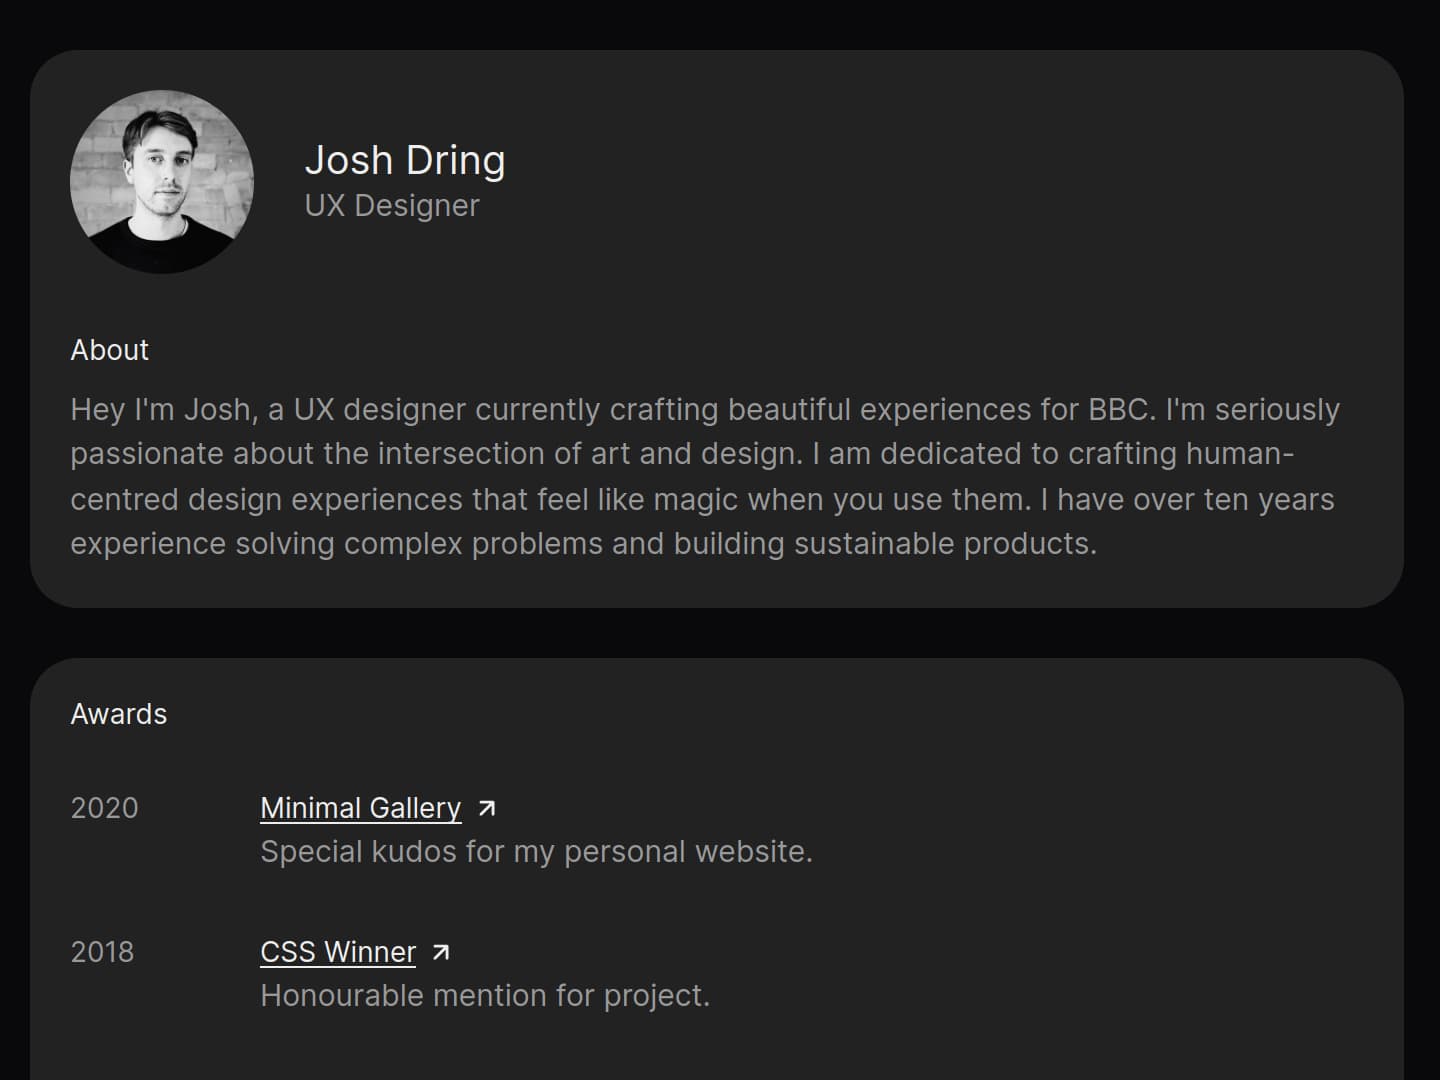
Task: Click the 'About' section heading
Action: pos(110,350)
